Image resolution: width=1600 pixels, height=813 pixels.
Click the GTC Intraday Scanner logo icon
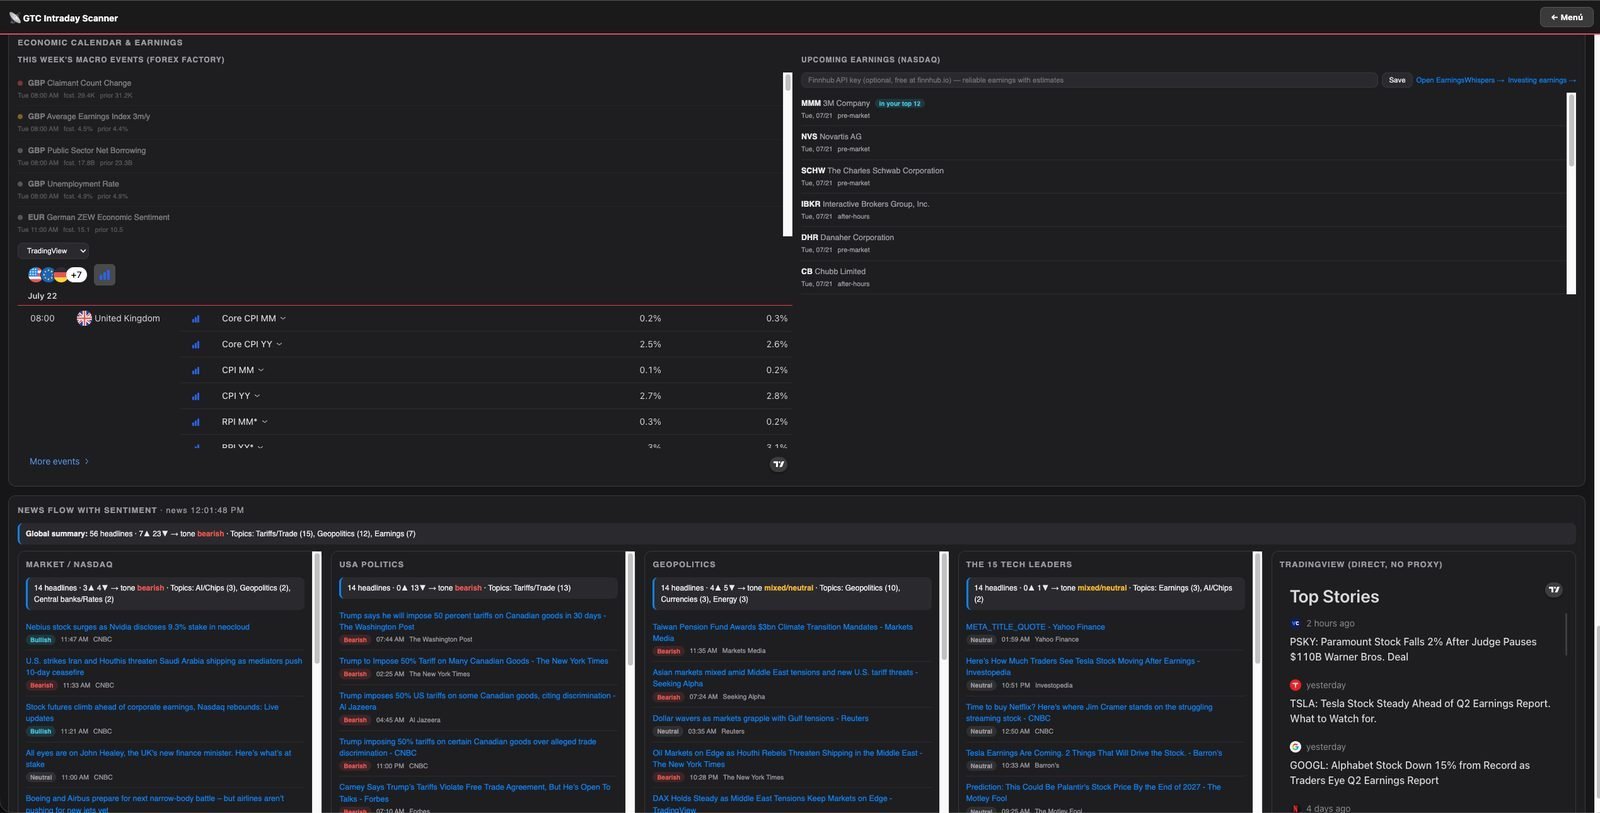(15, 17)
